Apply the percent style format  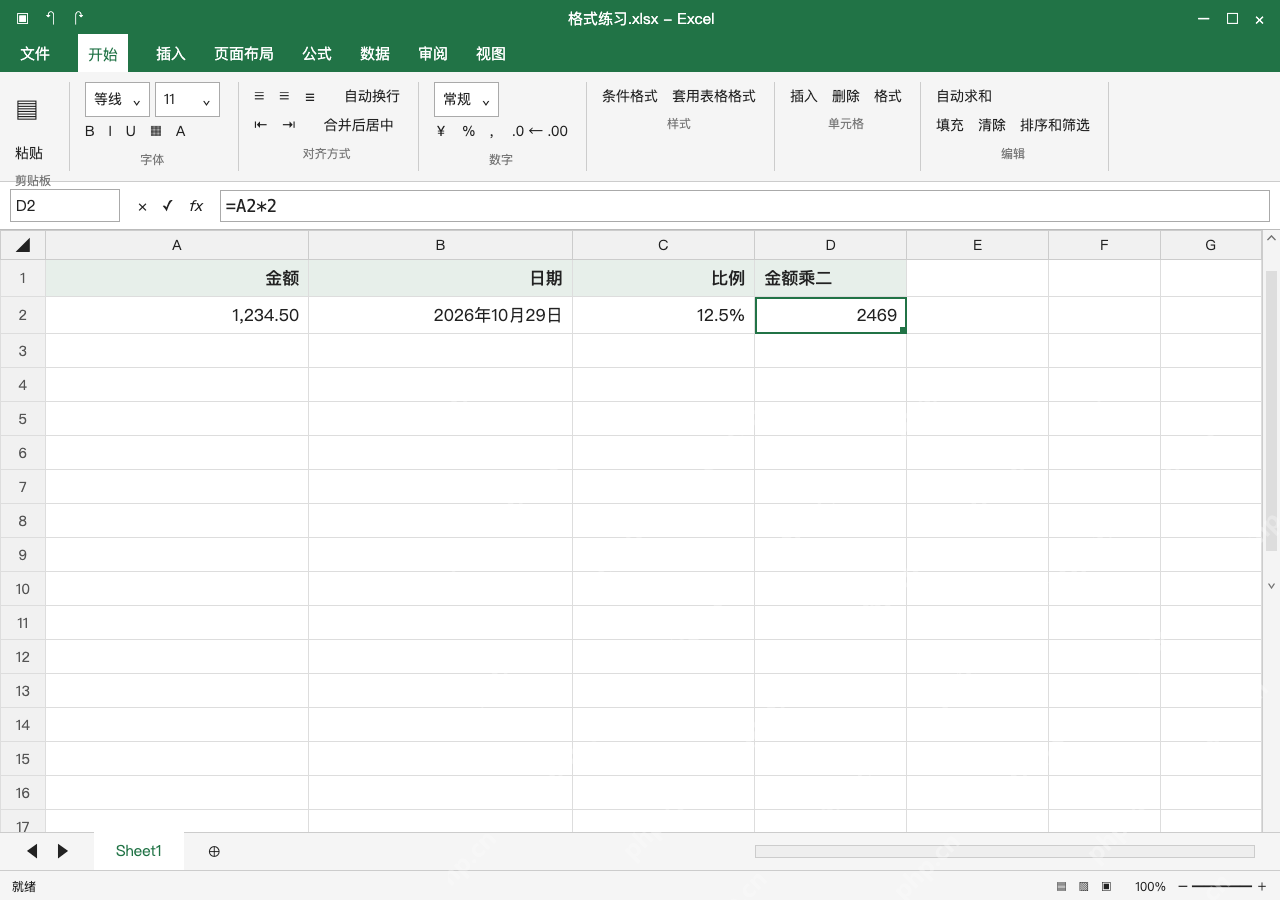point(469,131)
